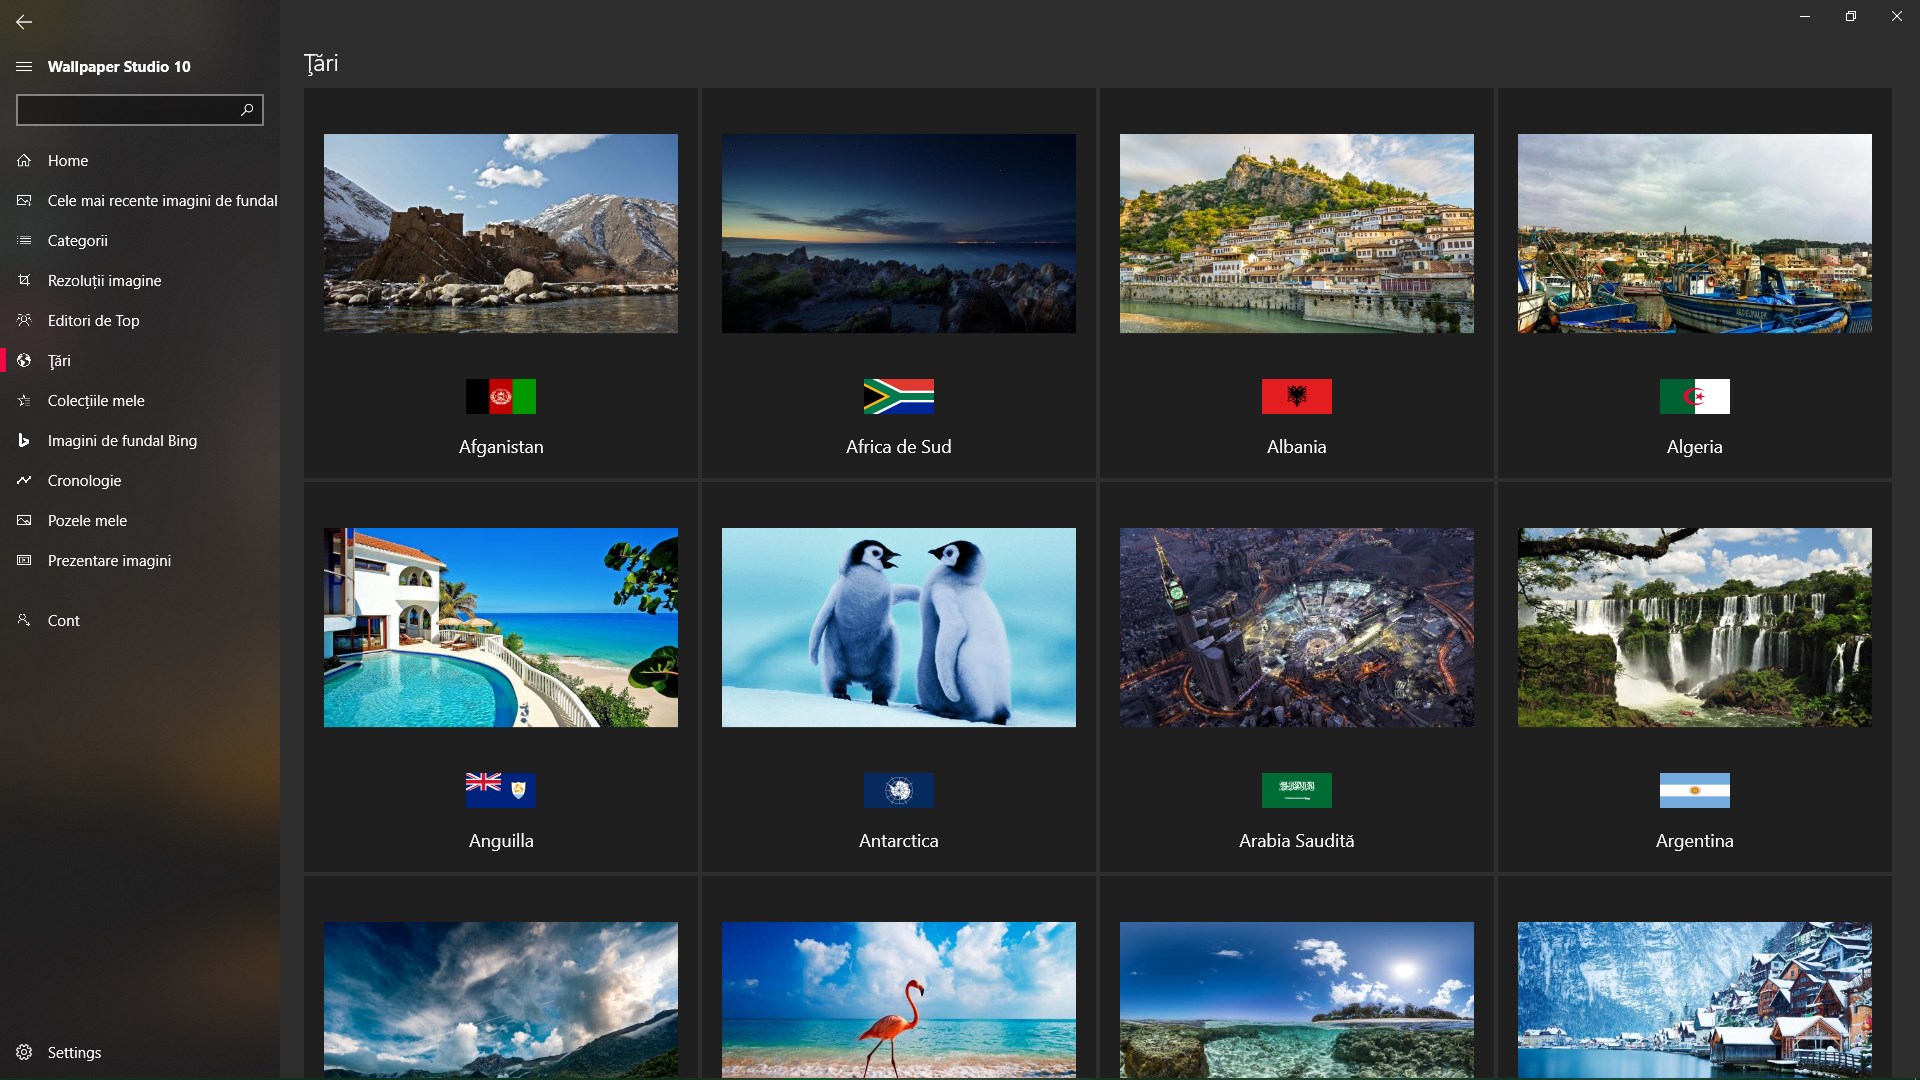This screenshot has height=1080, width=1920.
Task: Click the Africa de Sud flag
Action: (898, 396)
